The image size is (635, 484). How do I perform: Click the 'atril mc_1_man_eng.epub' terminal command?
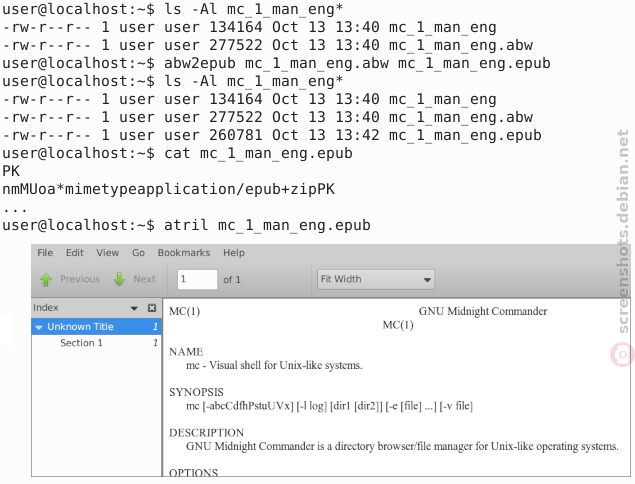coord(267,225)
